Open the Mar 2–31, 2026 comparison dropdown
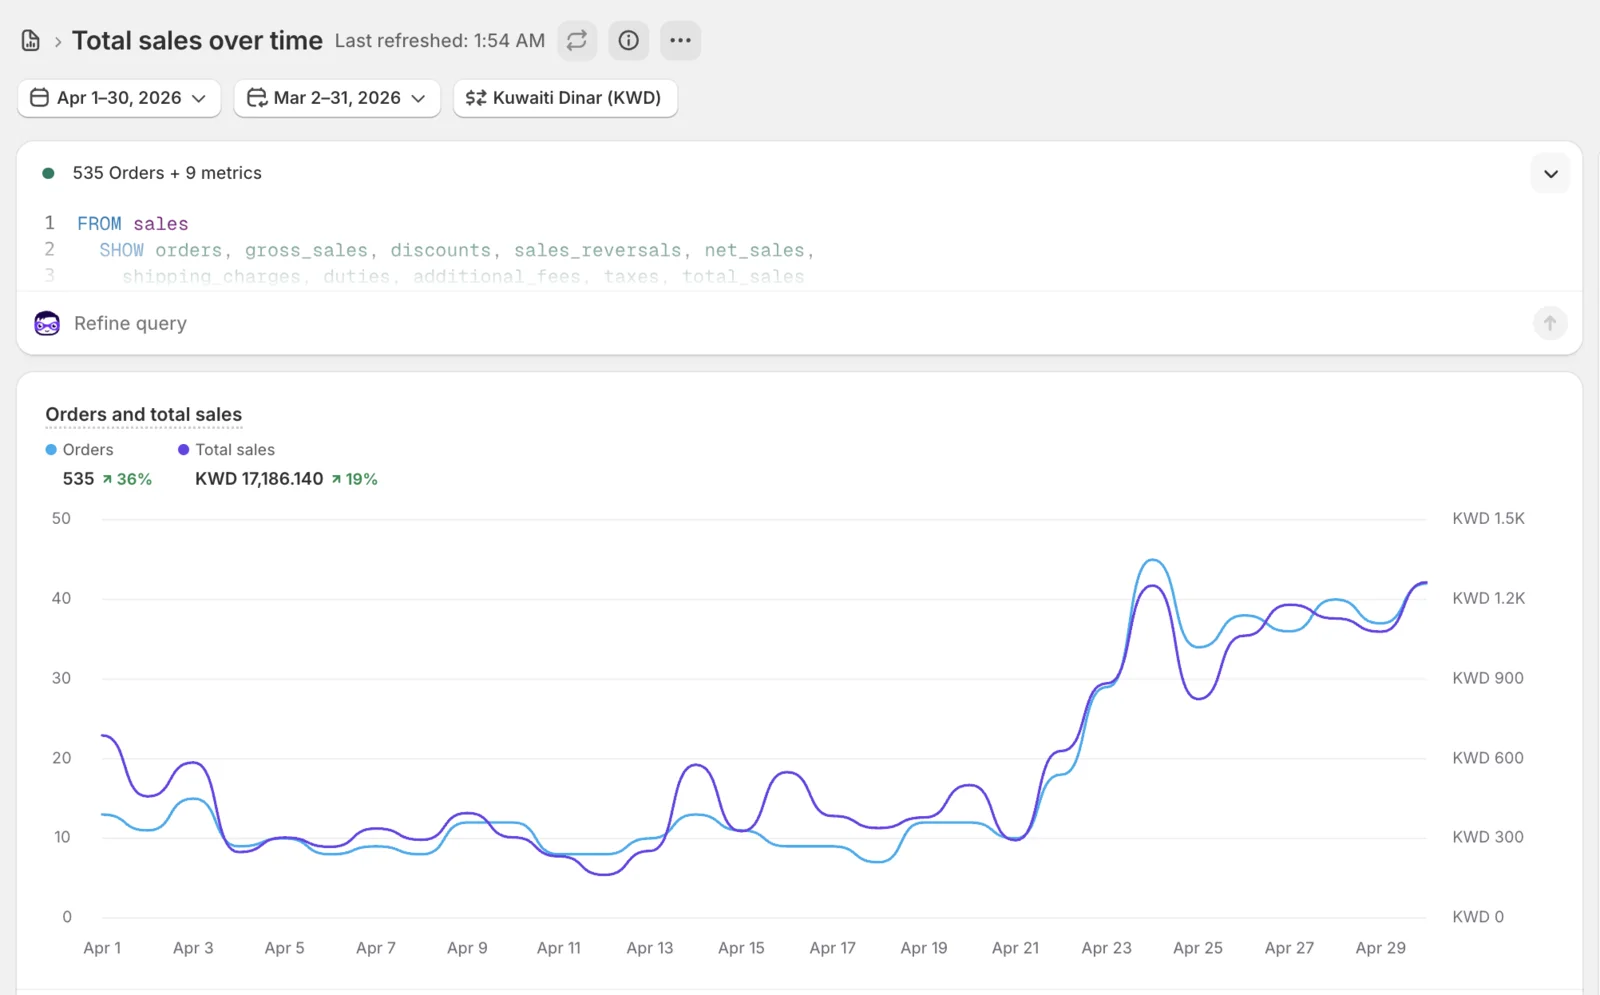Image resolution: width=1600 pixels, height=995 pixels. click(x=337, y=98)
